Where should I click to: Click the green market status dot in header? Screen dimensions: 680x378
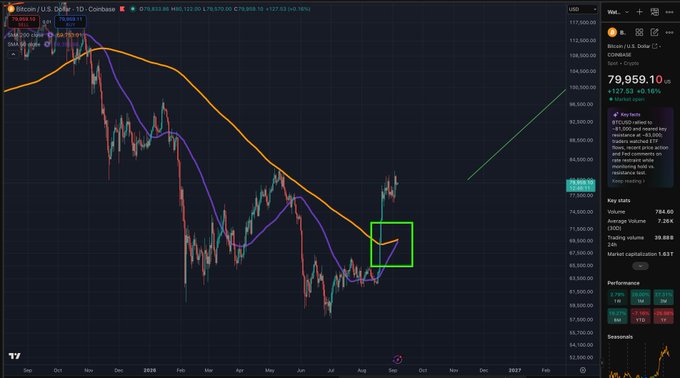133,9
